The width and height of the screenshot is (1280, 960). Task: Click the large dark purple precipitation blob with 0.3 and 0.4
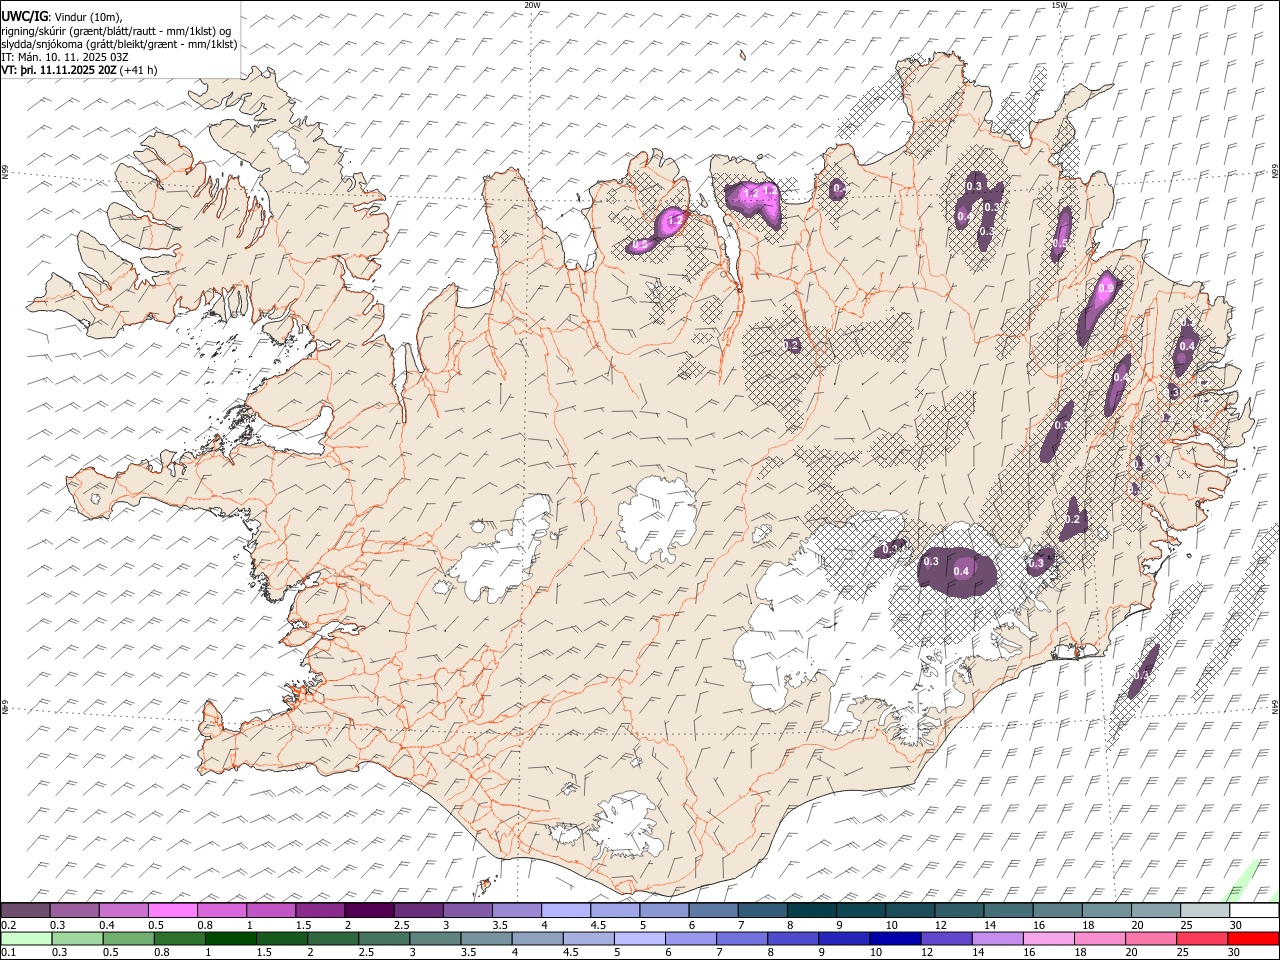pos(957,572)
